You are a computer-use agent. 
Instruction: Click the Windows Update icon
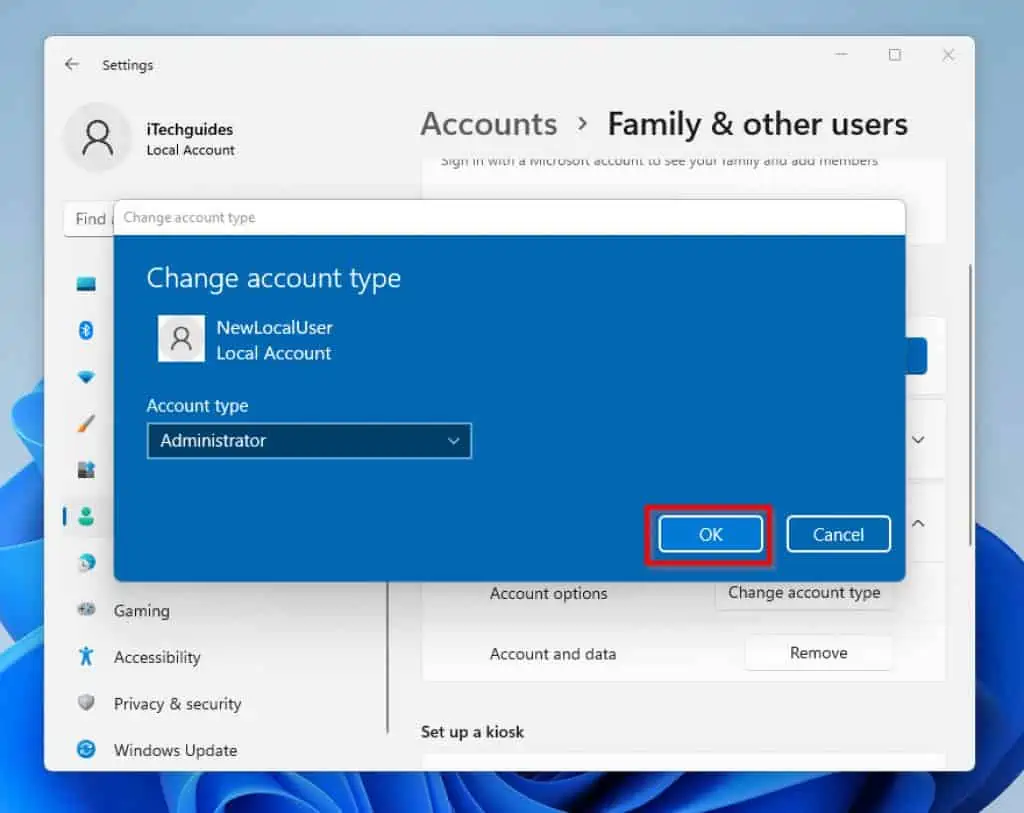tap(87, 750)
